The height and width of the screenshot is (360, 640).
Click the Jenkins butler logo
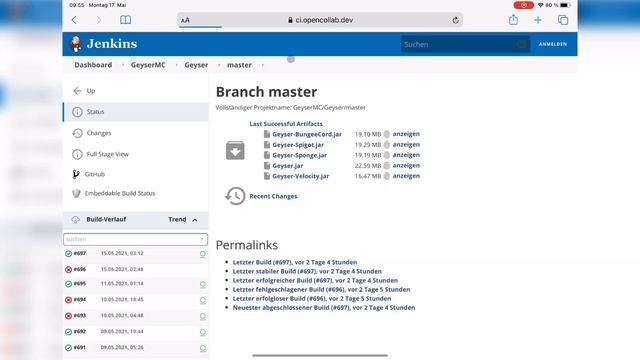coord(76,44)
